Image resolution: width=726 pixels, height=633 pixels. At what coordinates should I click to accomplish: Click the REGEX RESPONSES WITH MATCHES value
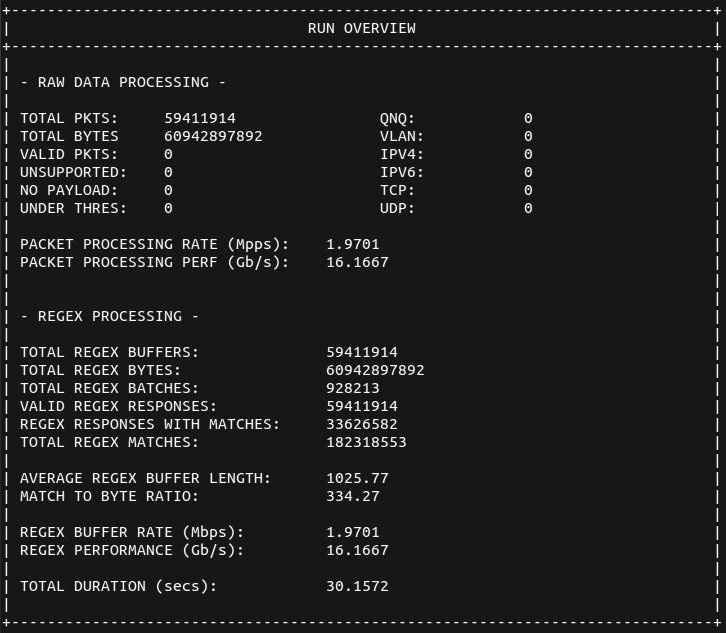tap(362, 424)
